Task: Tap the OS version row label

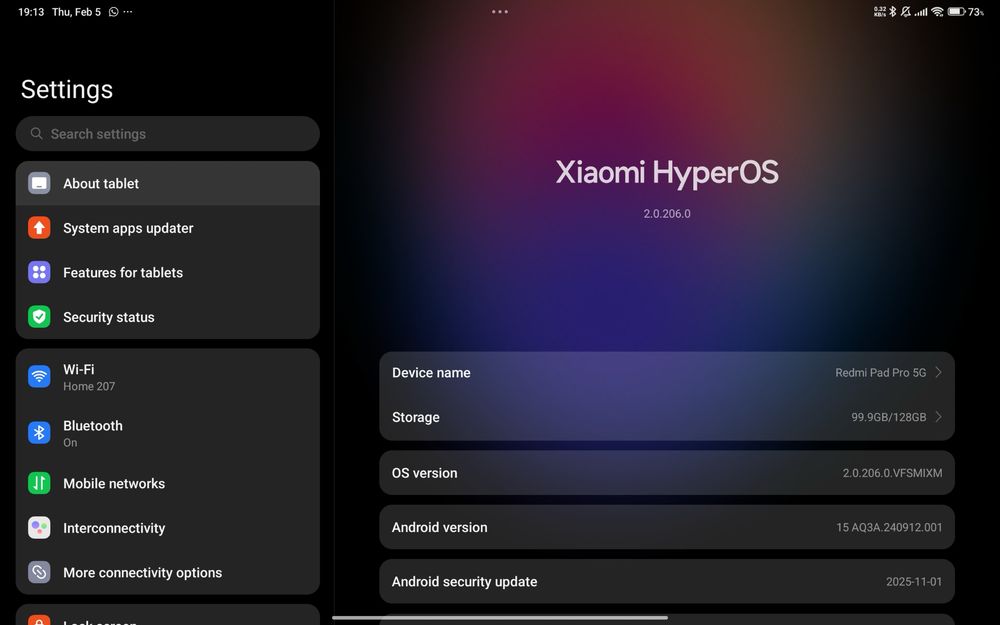Action: pos(425,473)
